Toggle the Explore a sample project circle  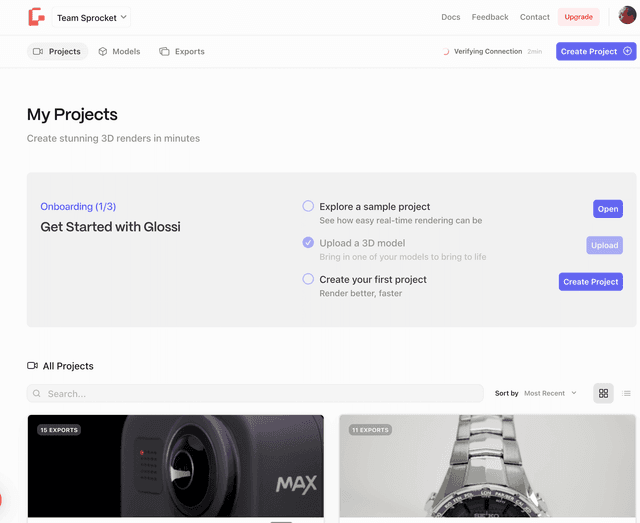coord(308,206)
